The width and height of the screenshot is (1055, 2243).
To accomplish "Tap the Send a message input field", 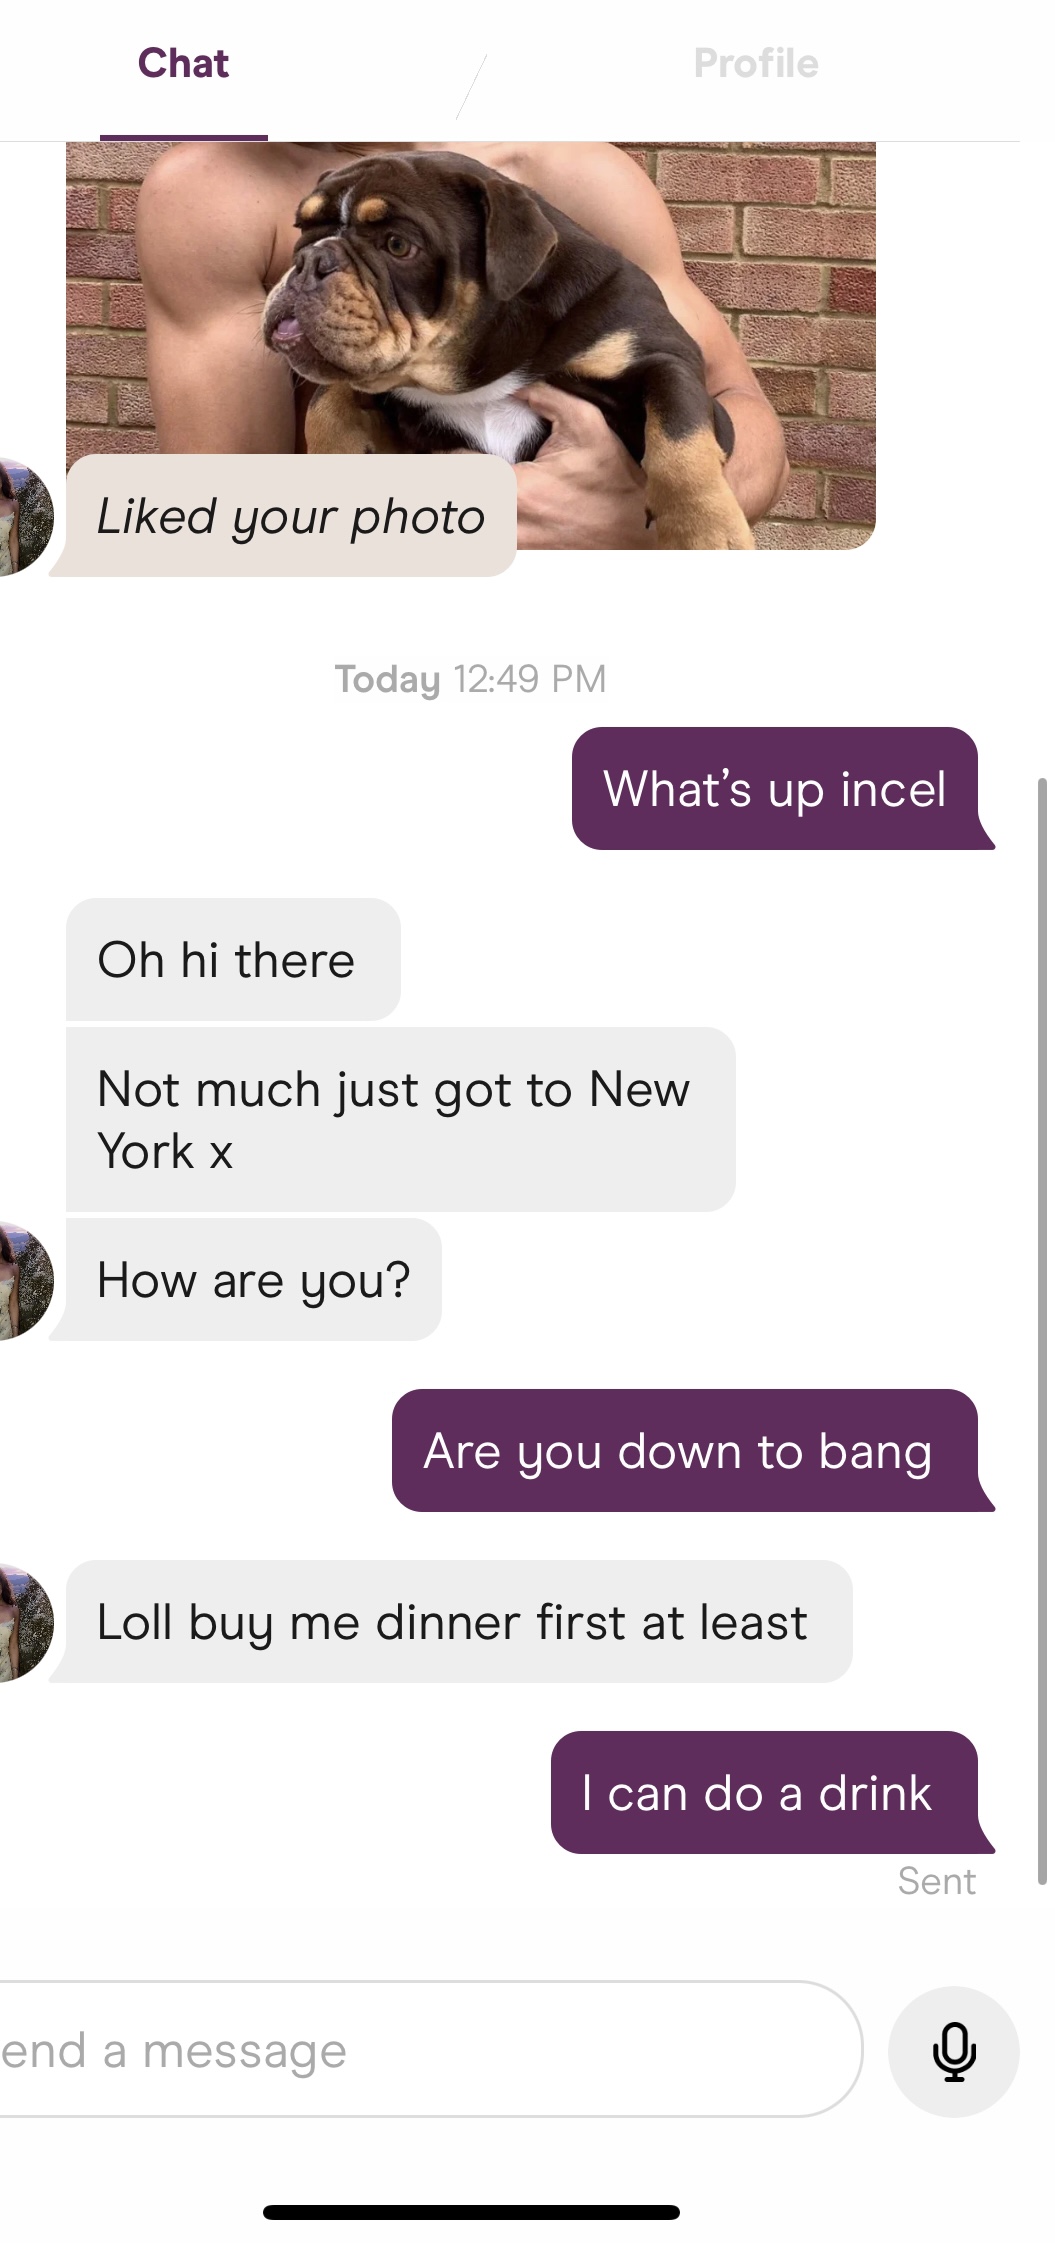I will [430, 2049].
